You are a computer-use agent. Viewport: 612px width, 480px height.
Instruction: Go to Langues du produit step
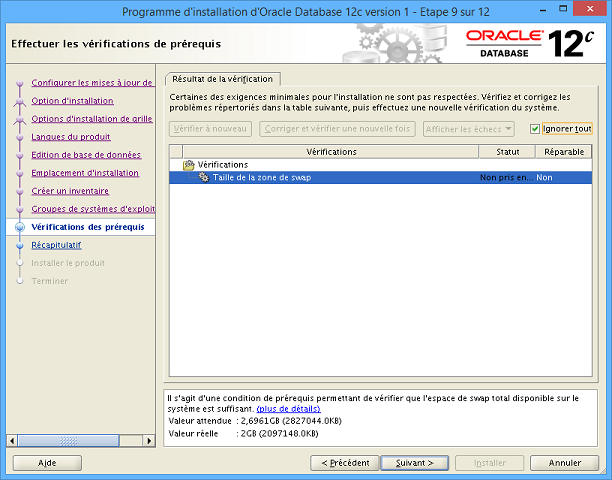71,137
